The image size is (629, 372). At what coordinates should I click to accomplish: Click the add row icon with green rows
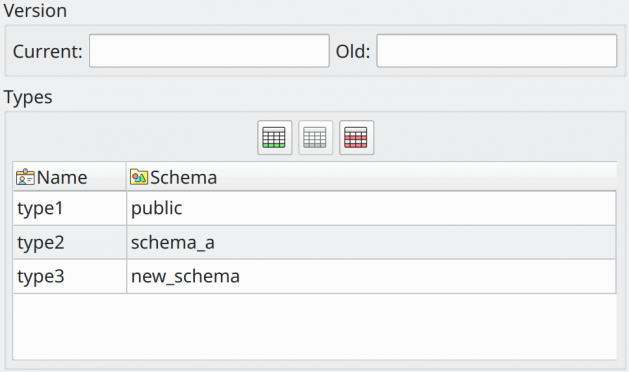(x=274, y=137)
